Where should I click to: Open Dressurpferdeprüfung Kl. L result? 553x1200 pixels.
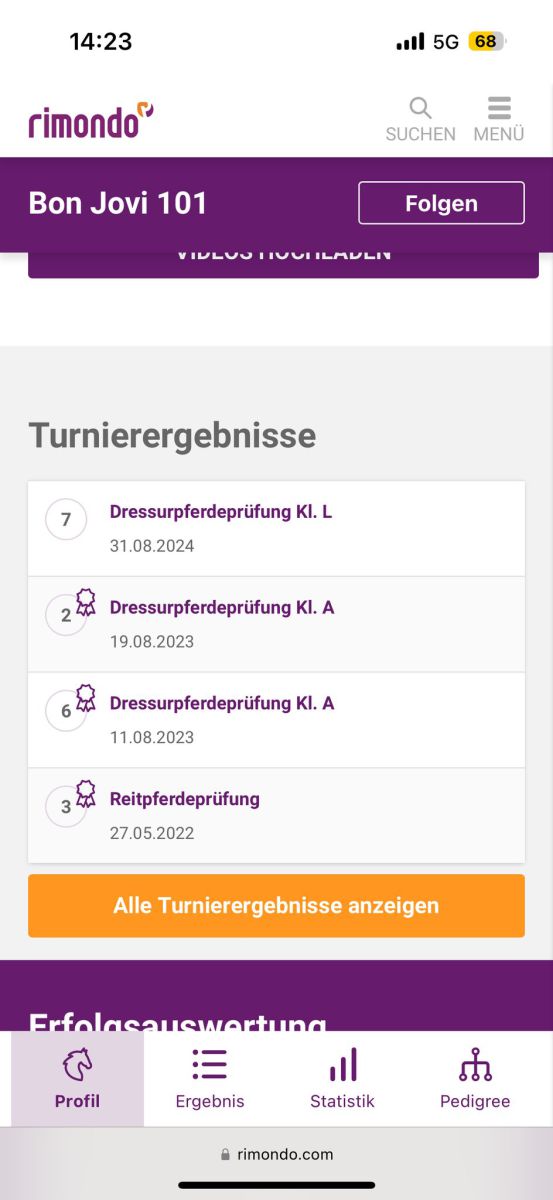221,512
